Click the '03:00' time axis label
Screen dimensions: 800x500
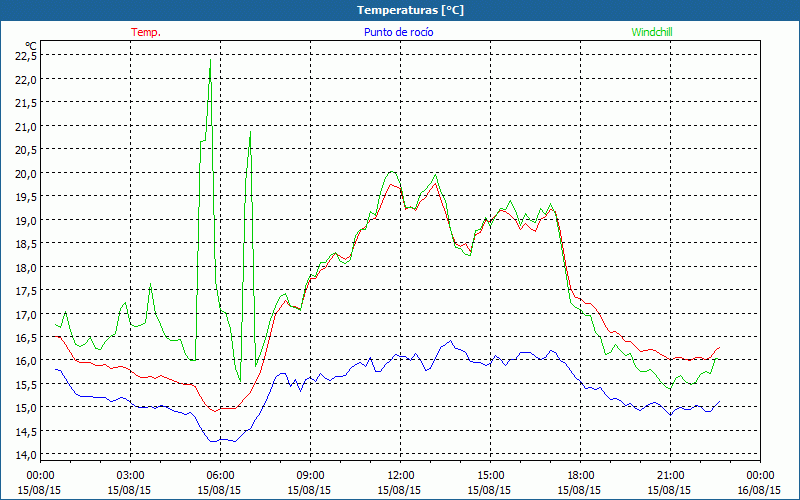pos(130,476)
